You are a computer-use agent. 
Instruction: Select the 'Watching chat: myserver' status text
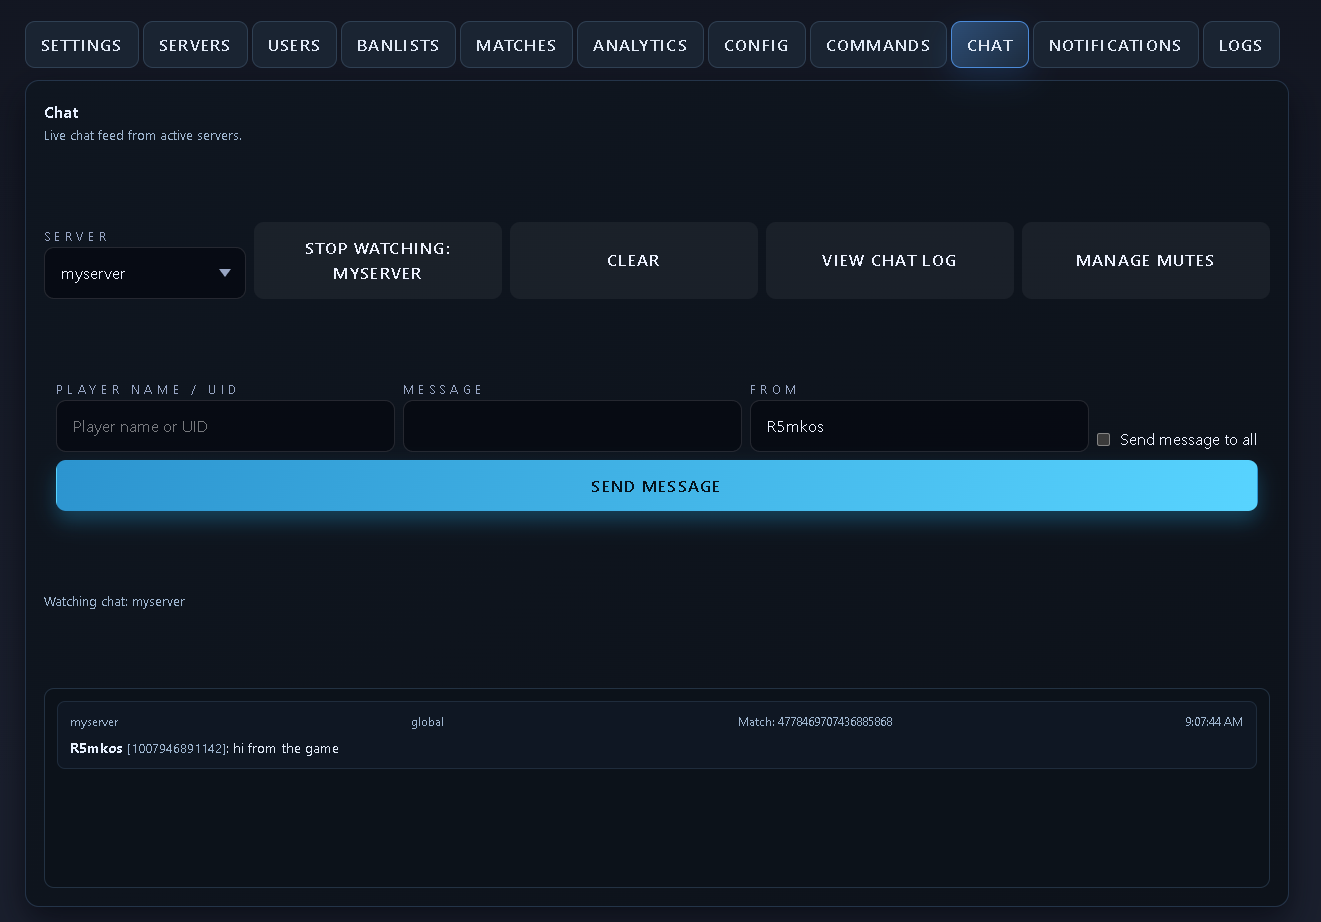coord(114,602)
